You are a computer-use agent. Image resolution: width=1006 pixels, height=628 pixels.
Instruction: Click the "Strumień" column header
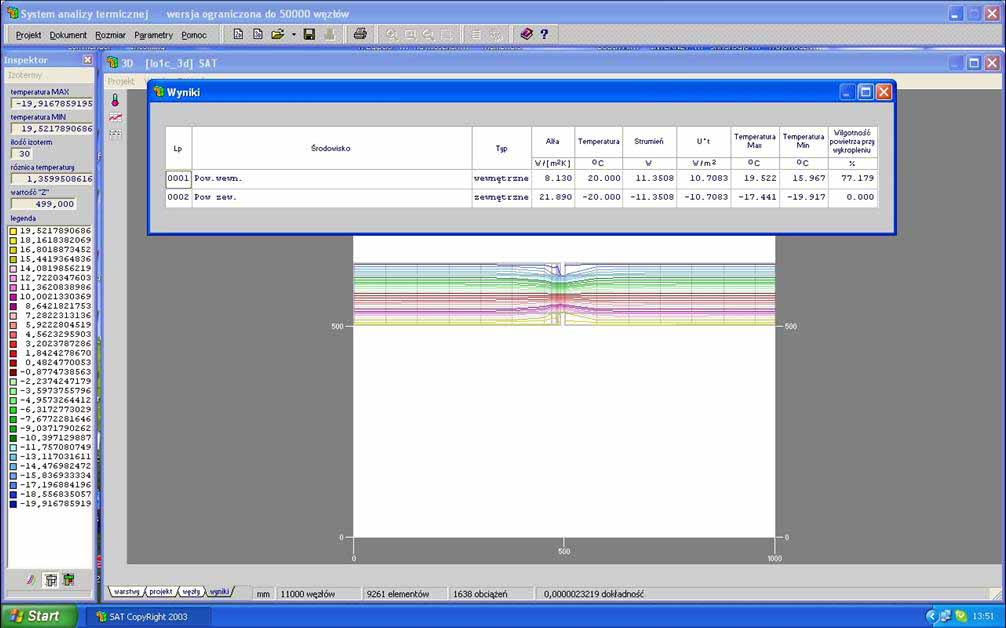[x=649, y=142]
